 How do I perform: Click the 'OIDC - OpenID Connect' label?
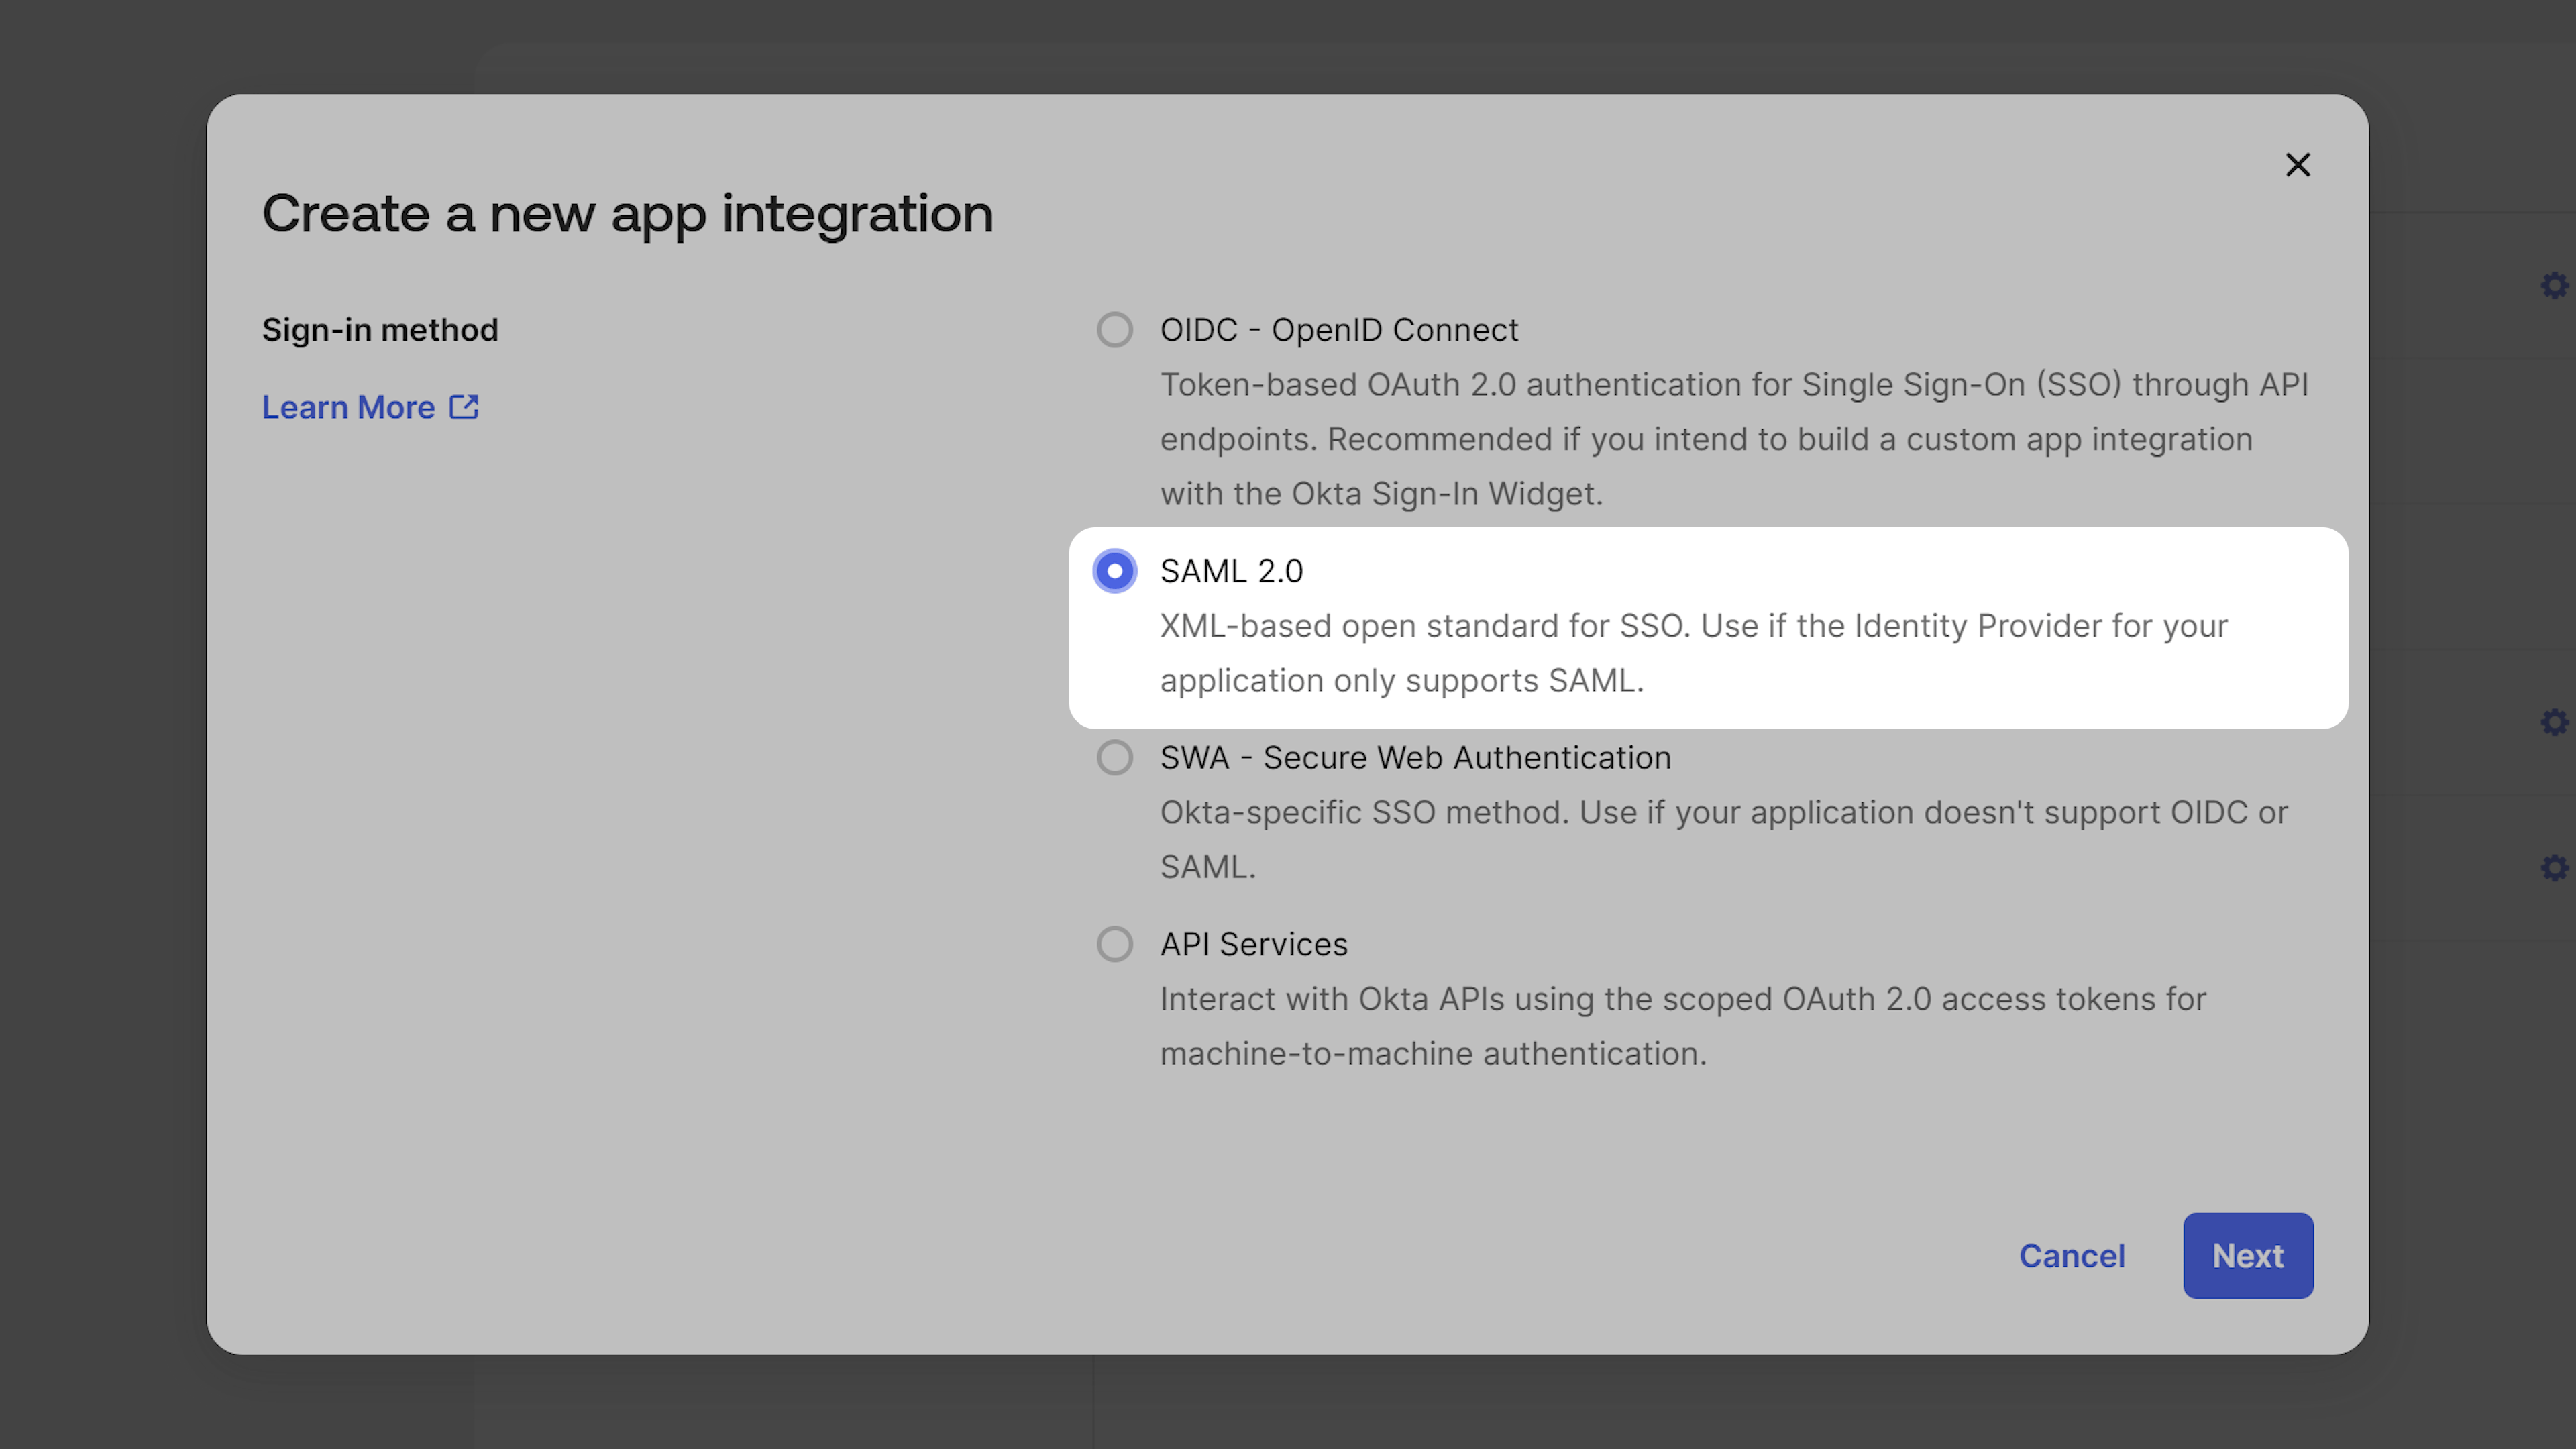1339,330
